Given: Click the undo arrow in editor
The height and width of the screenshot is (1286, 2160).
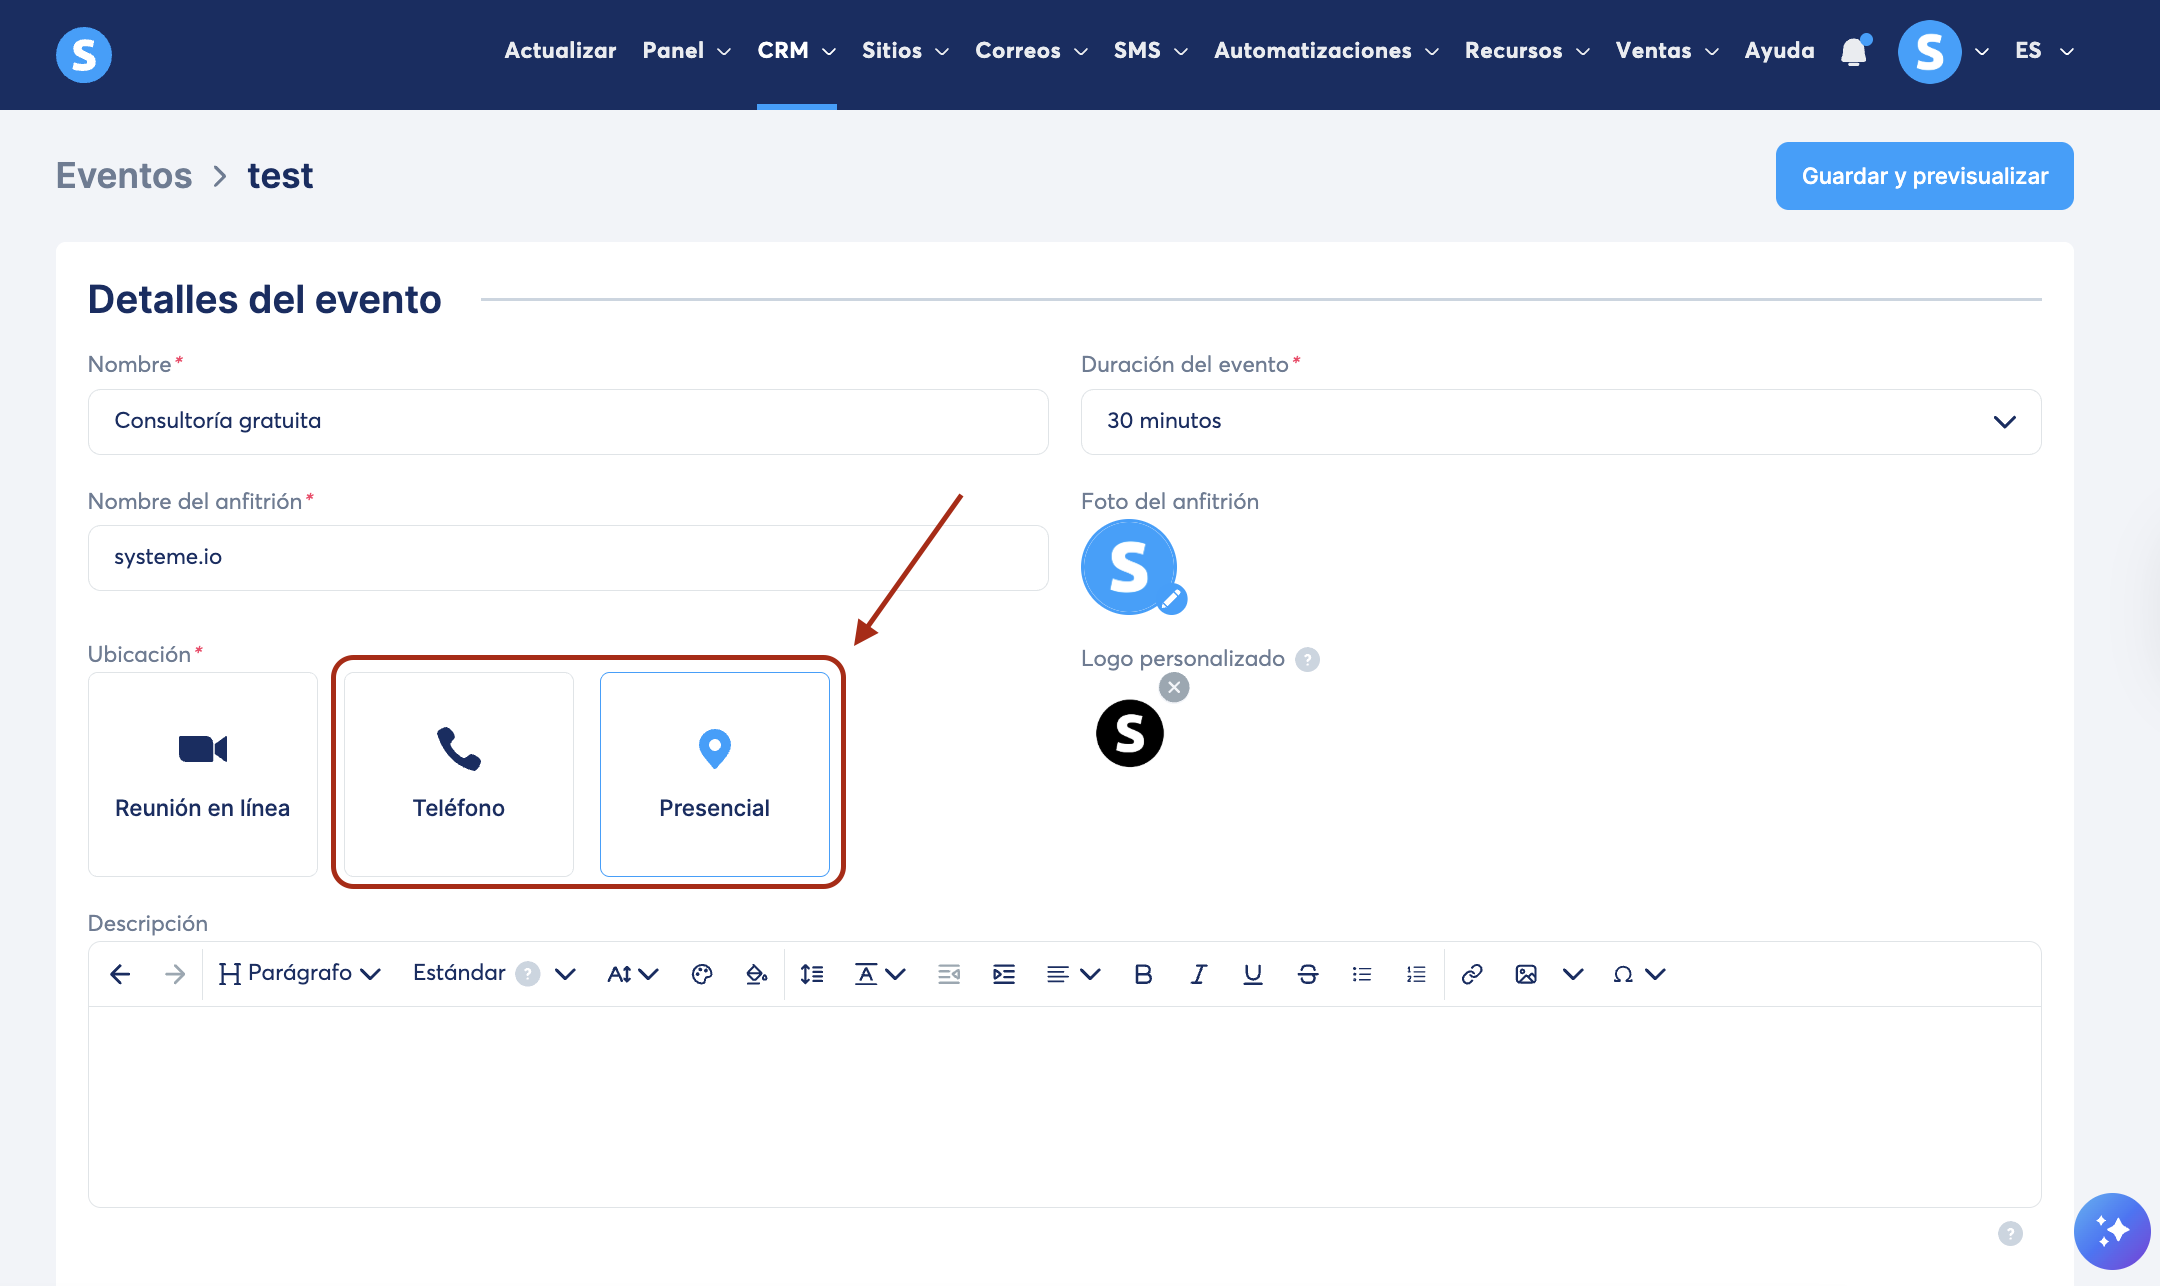Looking at the screenshot, I should (120, 974).
